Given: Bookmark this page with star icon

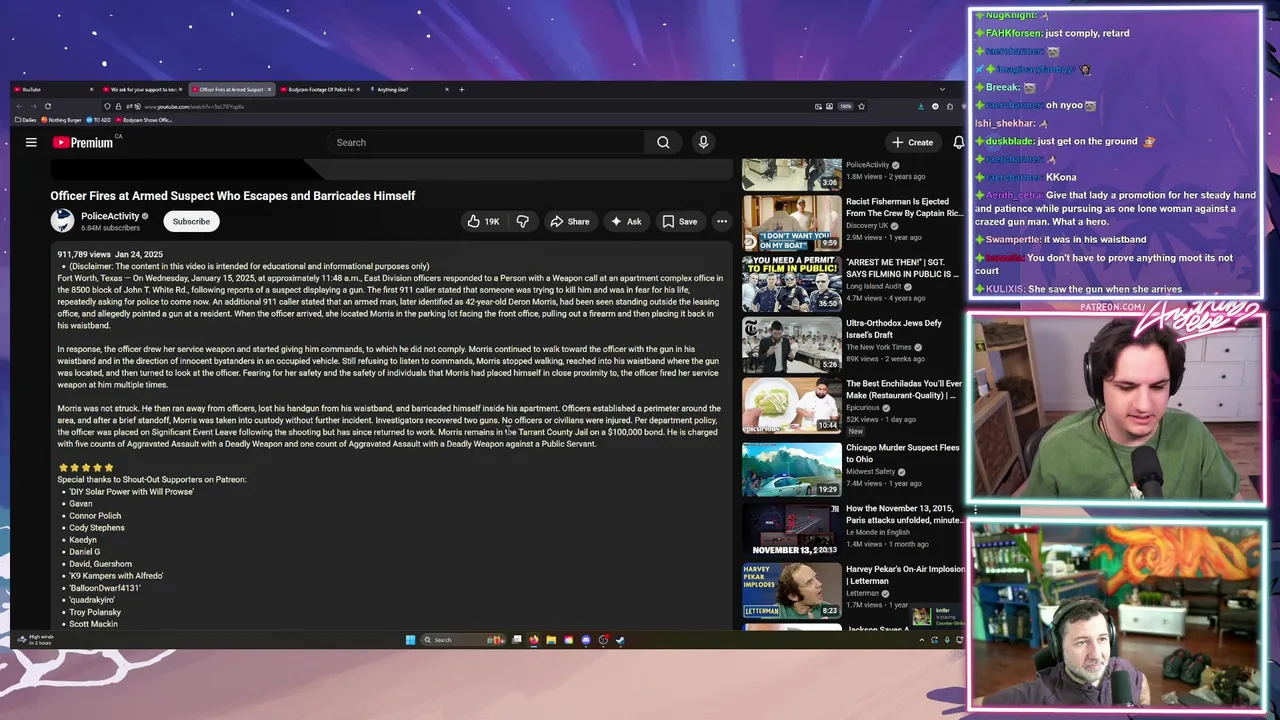Looking at the screenshot, I should 861,106.
